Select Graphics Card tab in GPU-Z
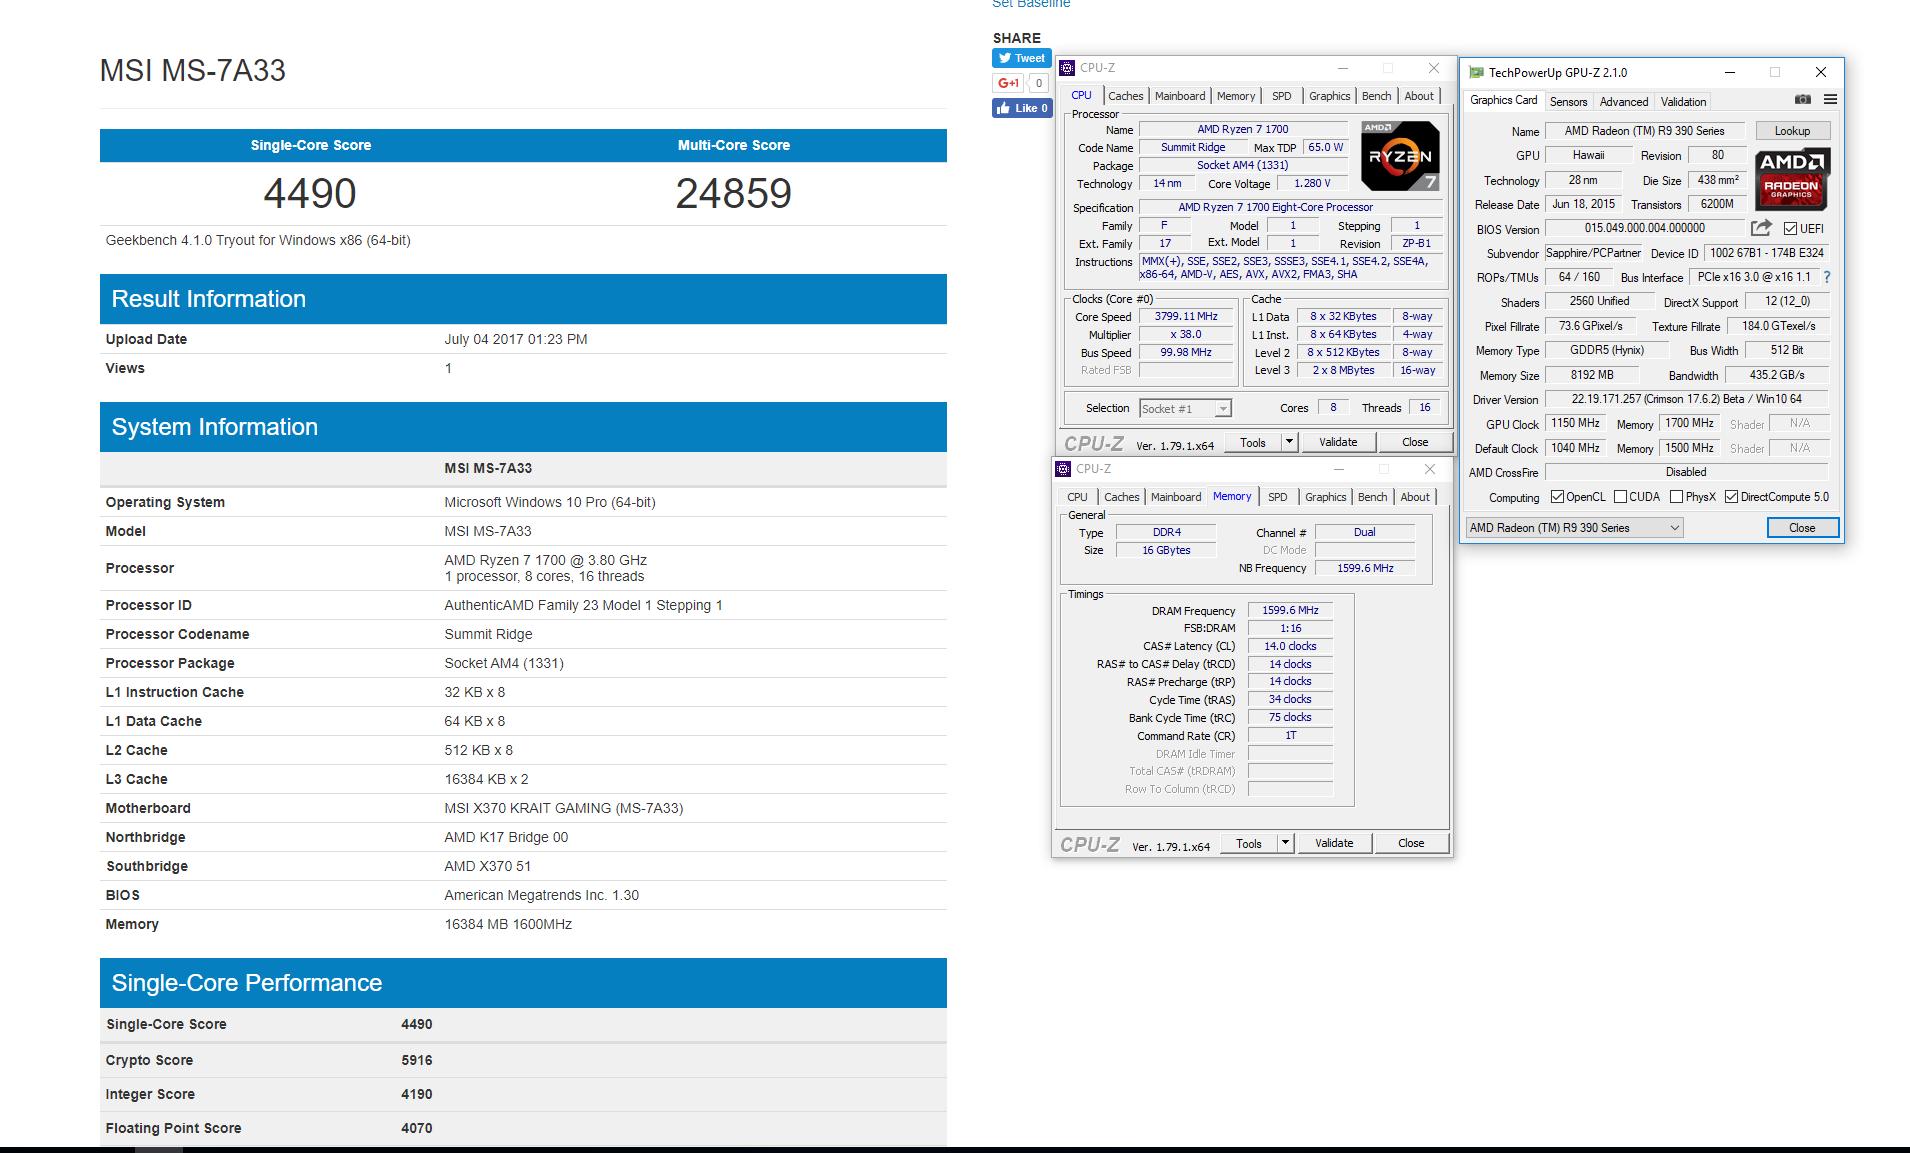 pos(1503,100)
